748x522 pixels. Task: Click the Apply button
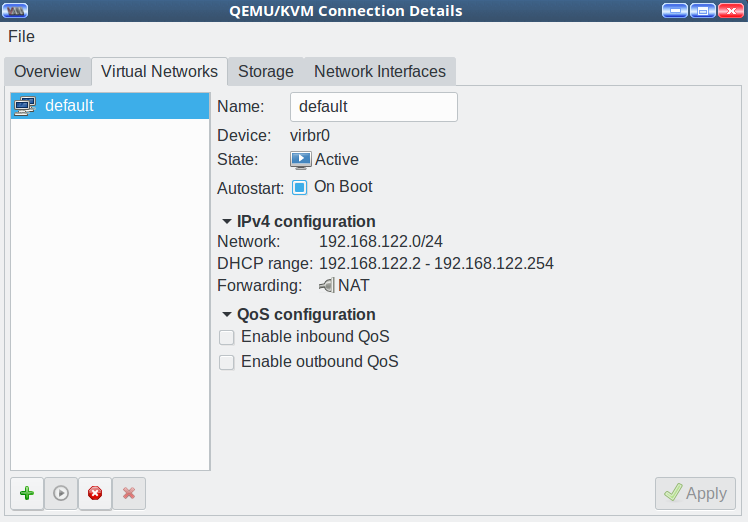click(x=695, y=493)
